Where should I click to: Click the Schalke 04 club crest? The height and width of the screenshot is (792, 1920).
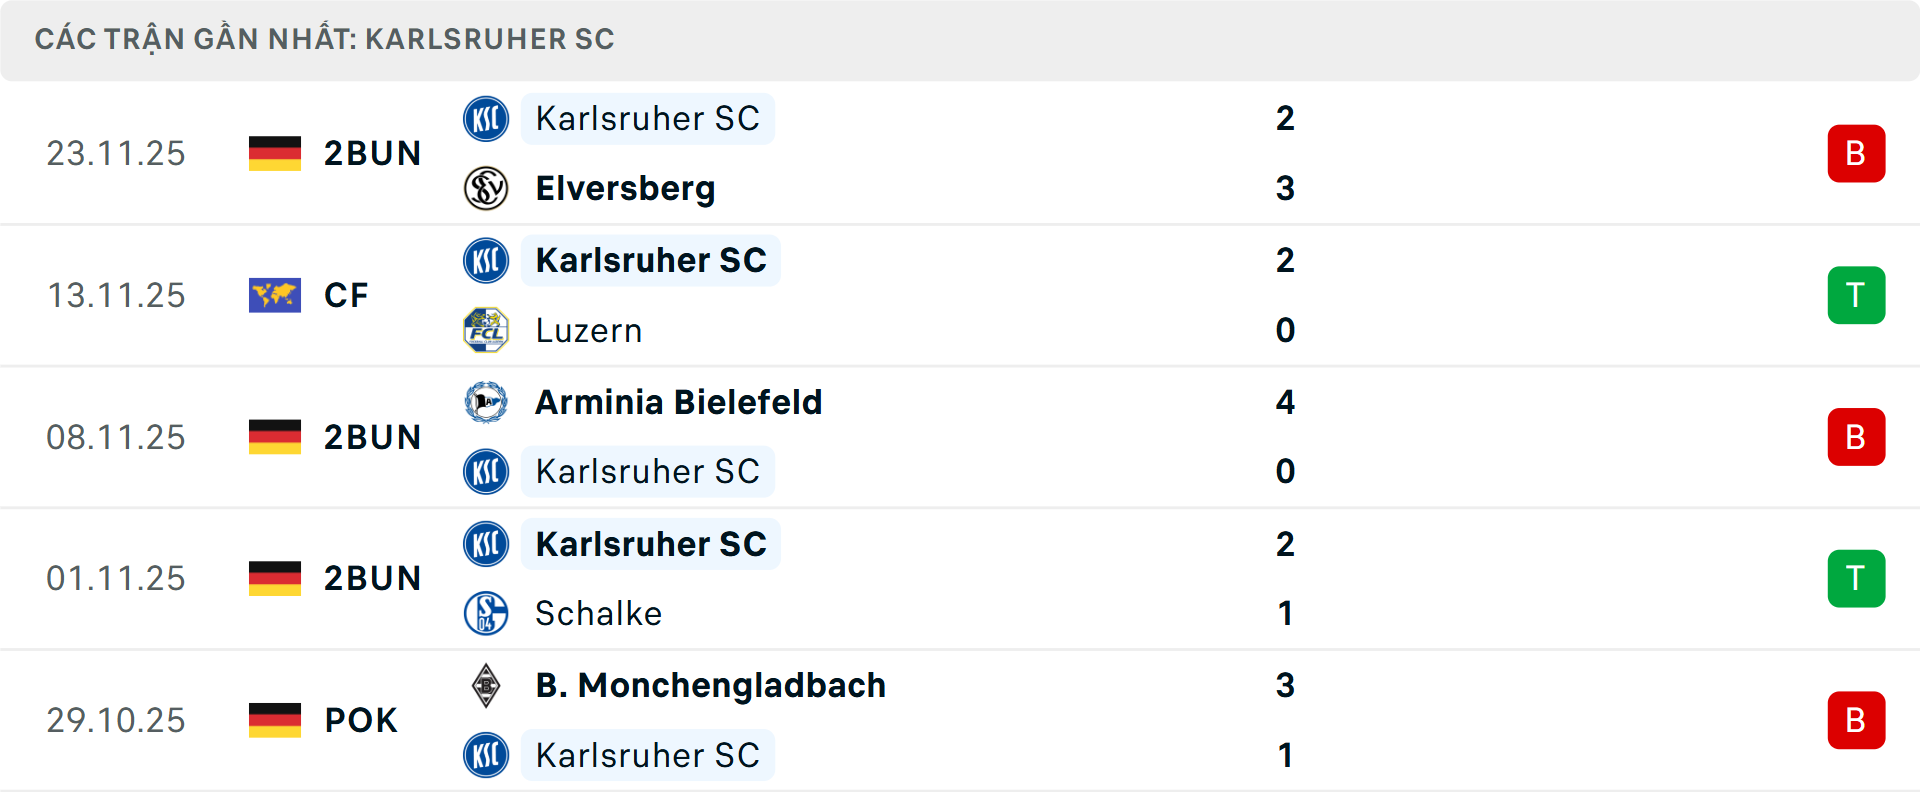click(x=486, y=613)
